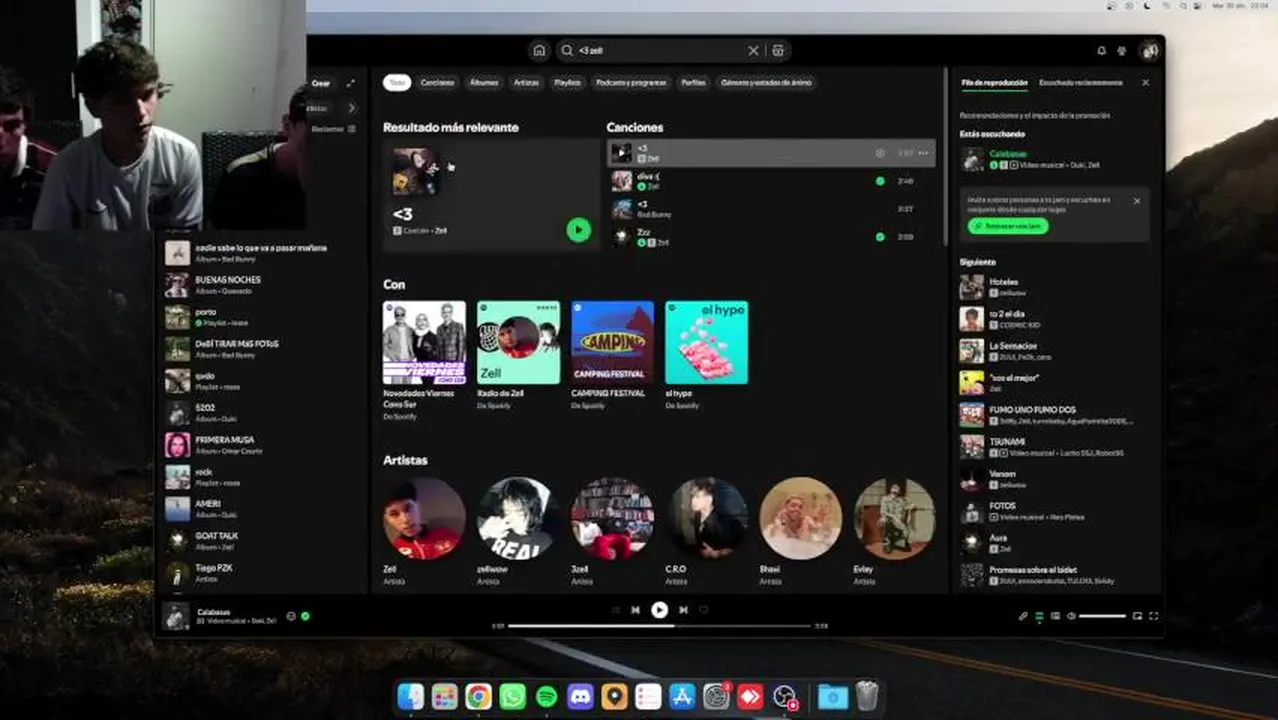Image resolution: width=1278 pixels, height=720 pixels.
Task: Select the Playlists filter chip
Action: pos(568,83)
